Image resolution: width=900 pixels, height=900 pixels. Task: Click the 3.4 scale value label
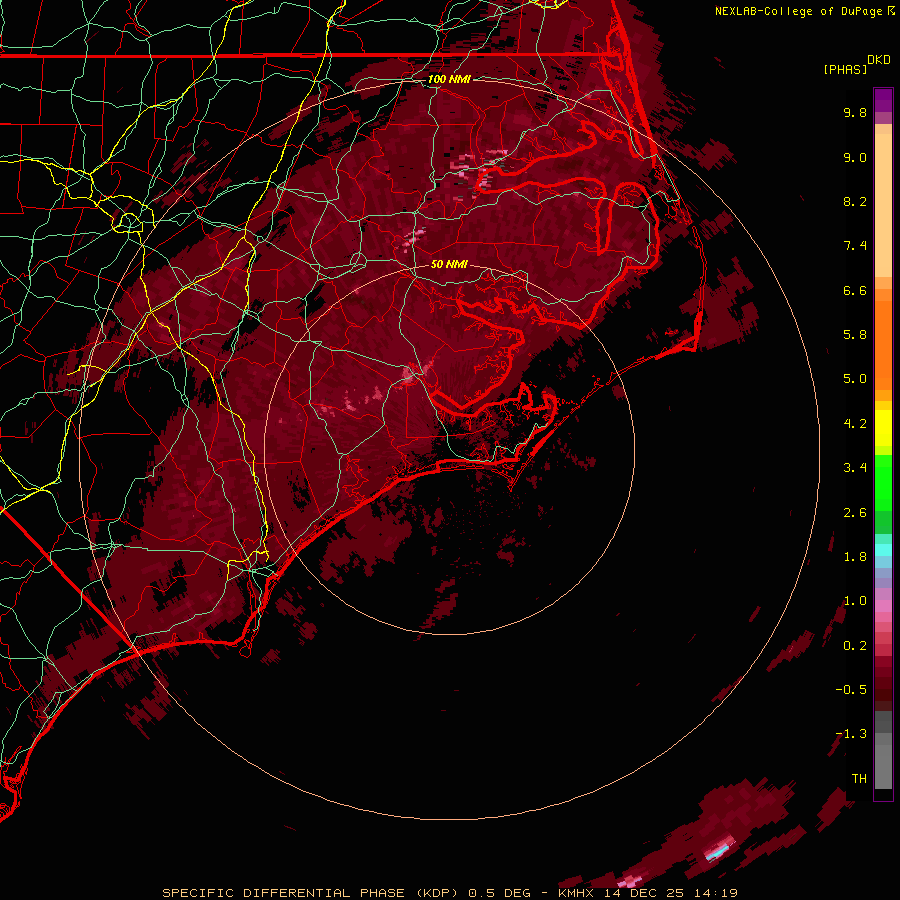[855, 468]
